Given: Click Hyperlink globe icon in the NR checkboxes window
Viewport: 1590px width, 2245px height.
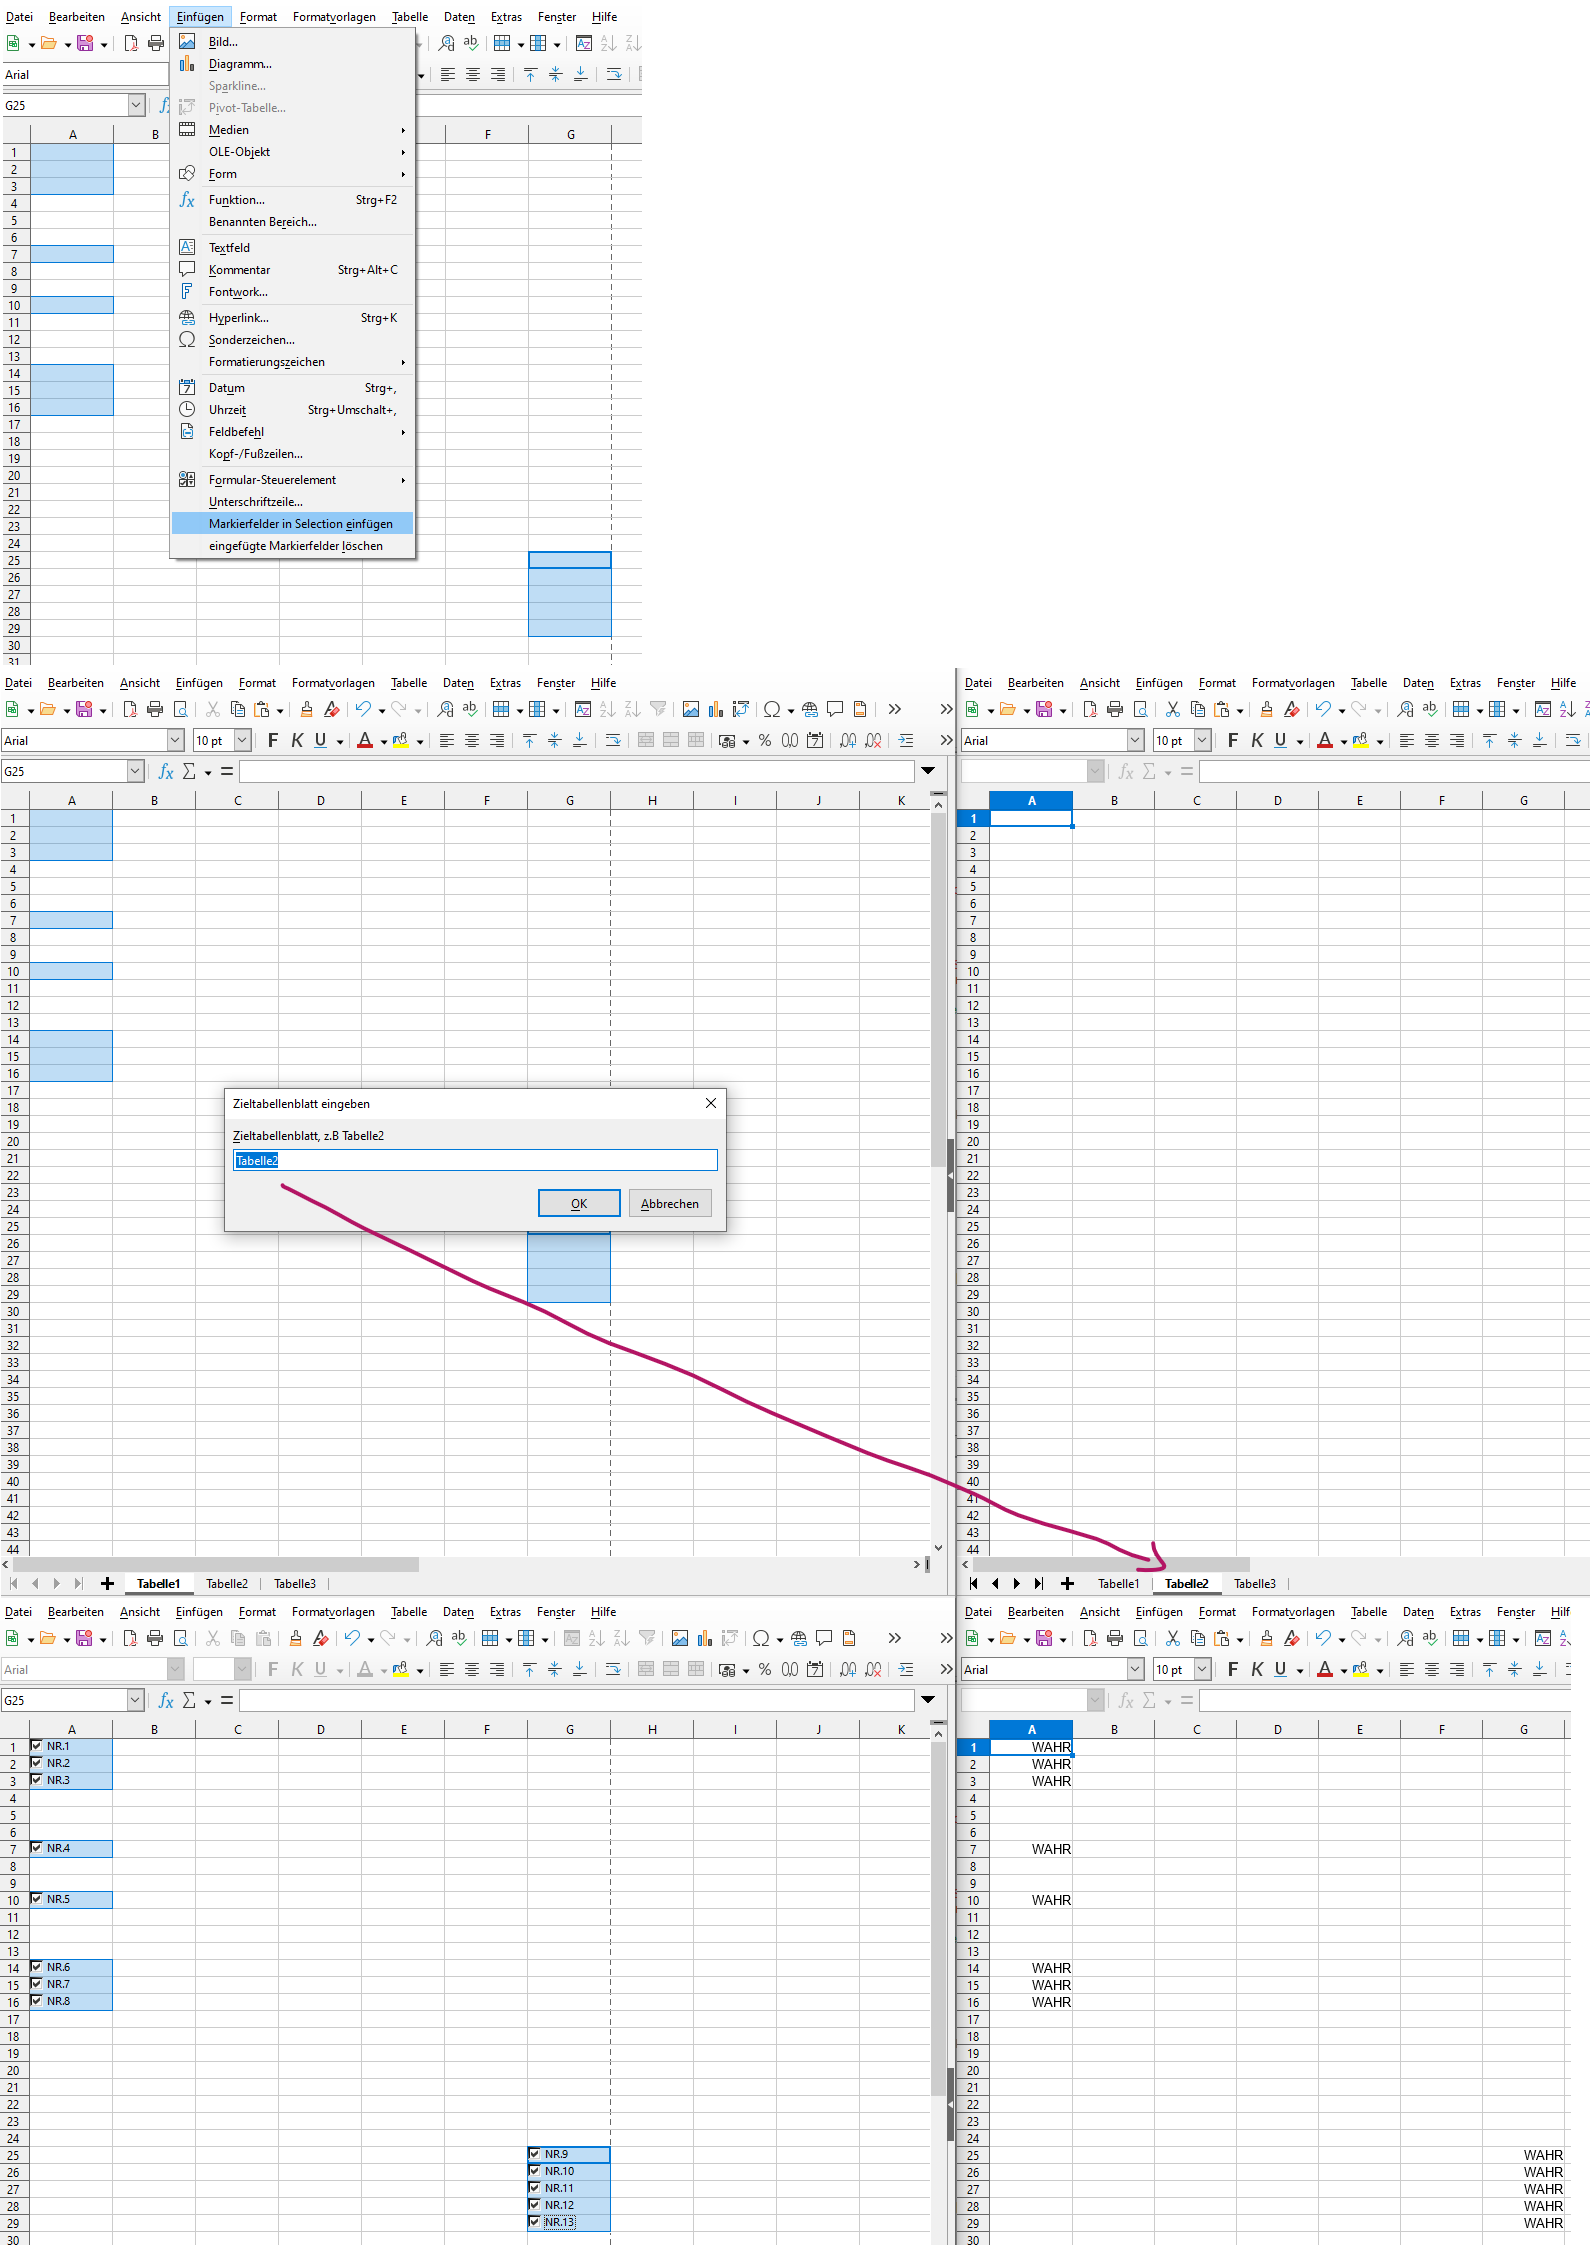Looking at the screenshot, I should click(x=799, y=1638).
